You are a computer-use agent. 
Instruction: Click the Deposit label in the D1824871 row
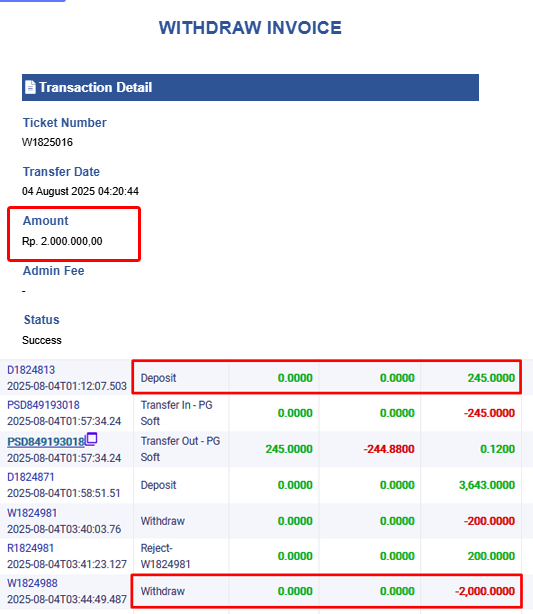click(x=159, y=485)
